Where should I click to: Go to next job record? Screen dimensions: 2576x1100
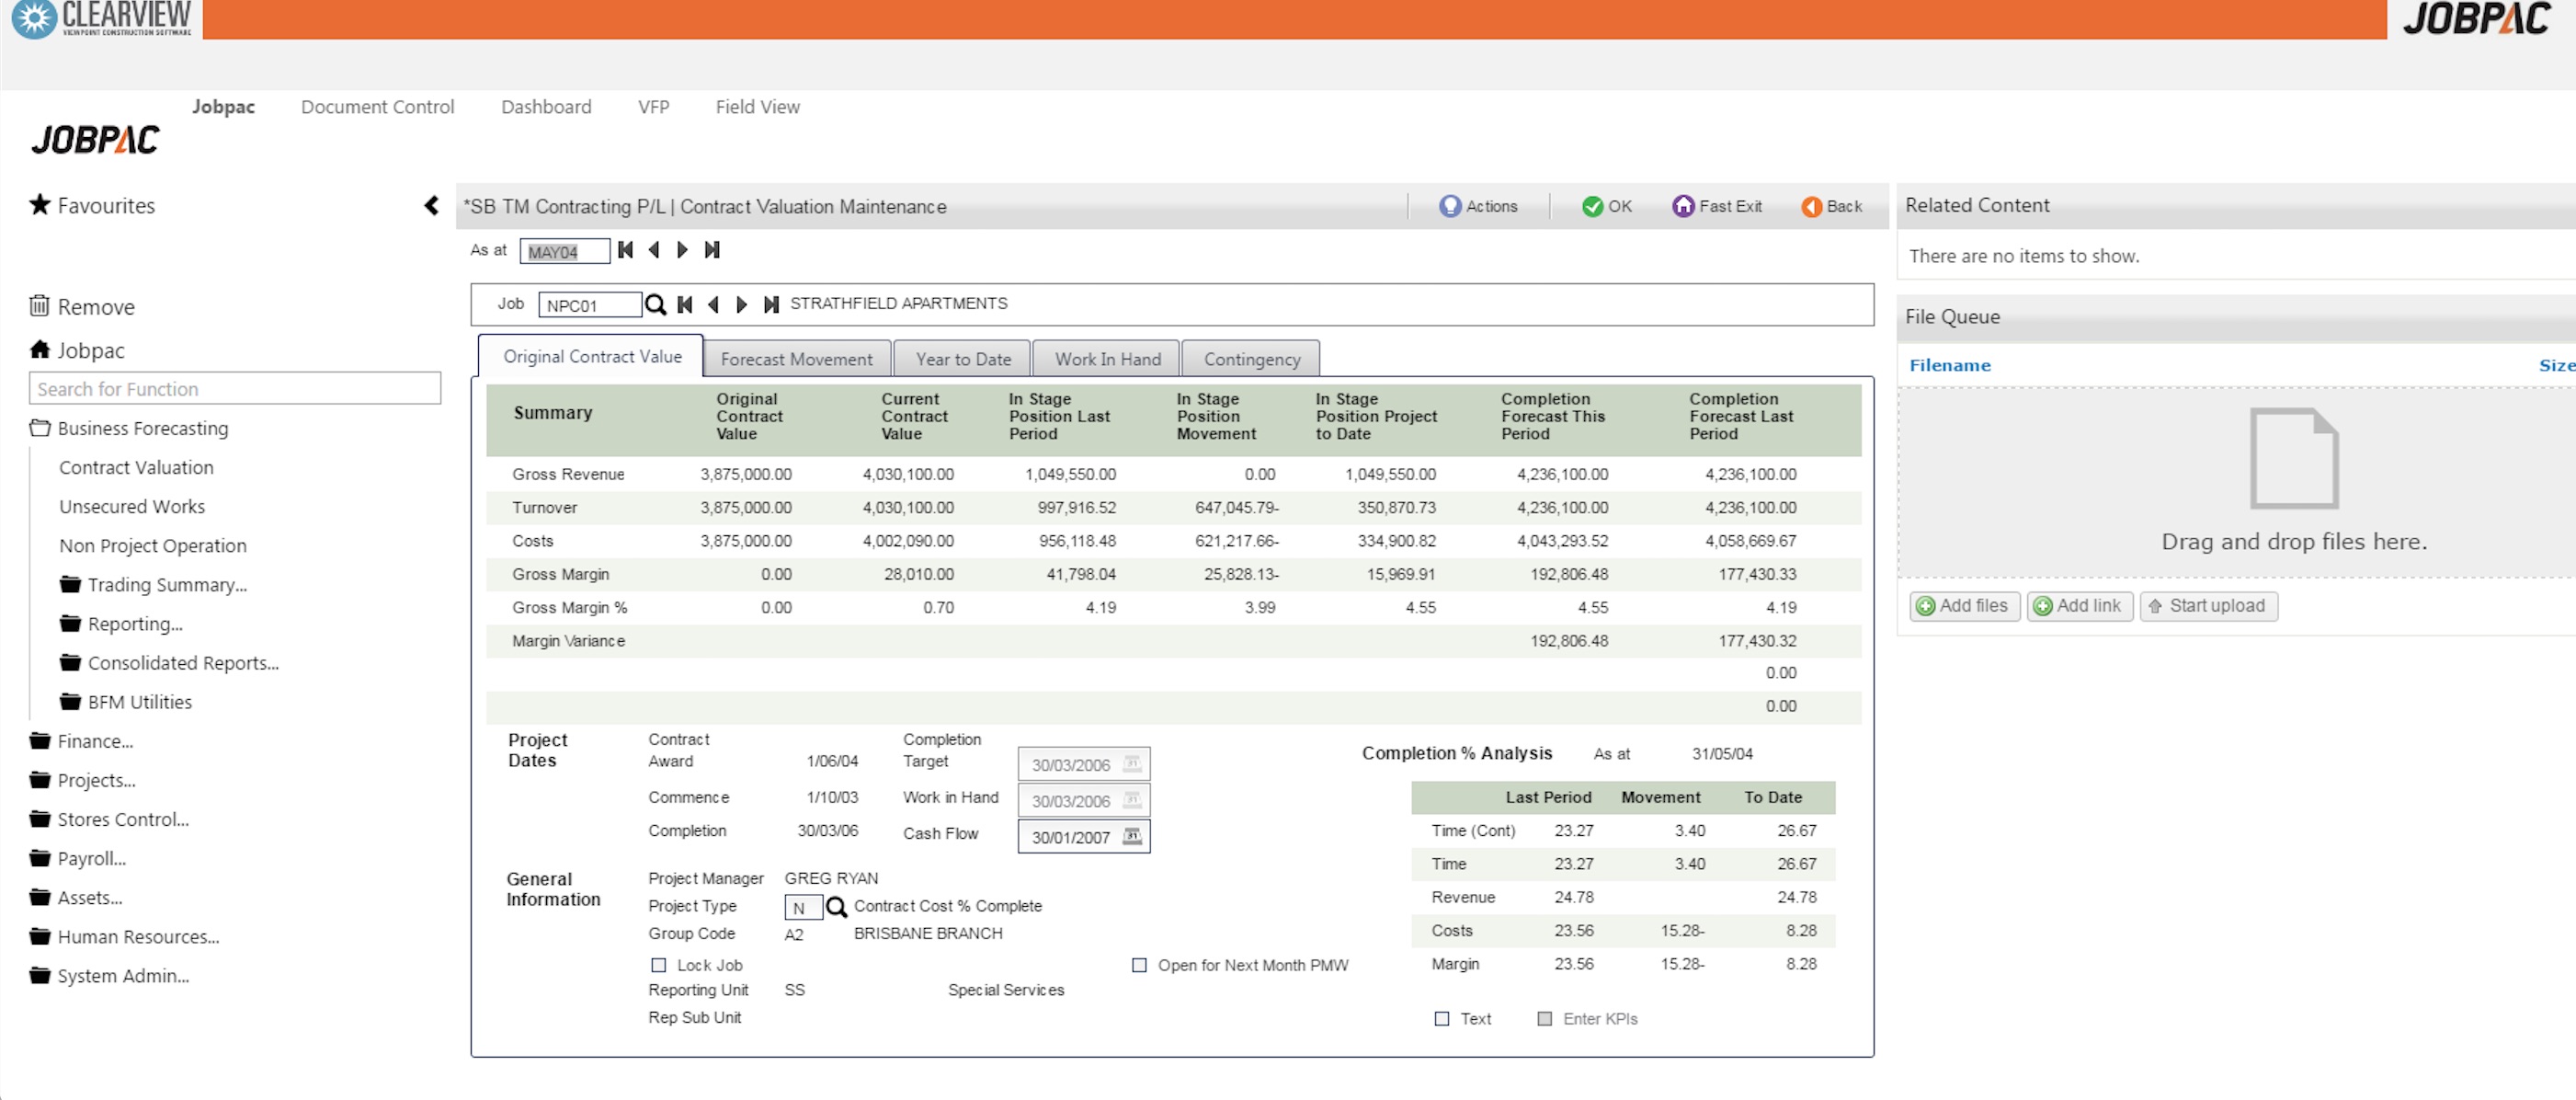point(742,305)
